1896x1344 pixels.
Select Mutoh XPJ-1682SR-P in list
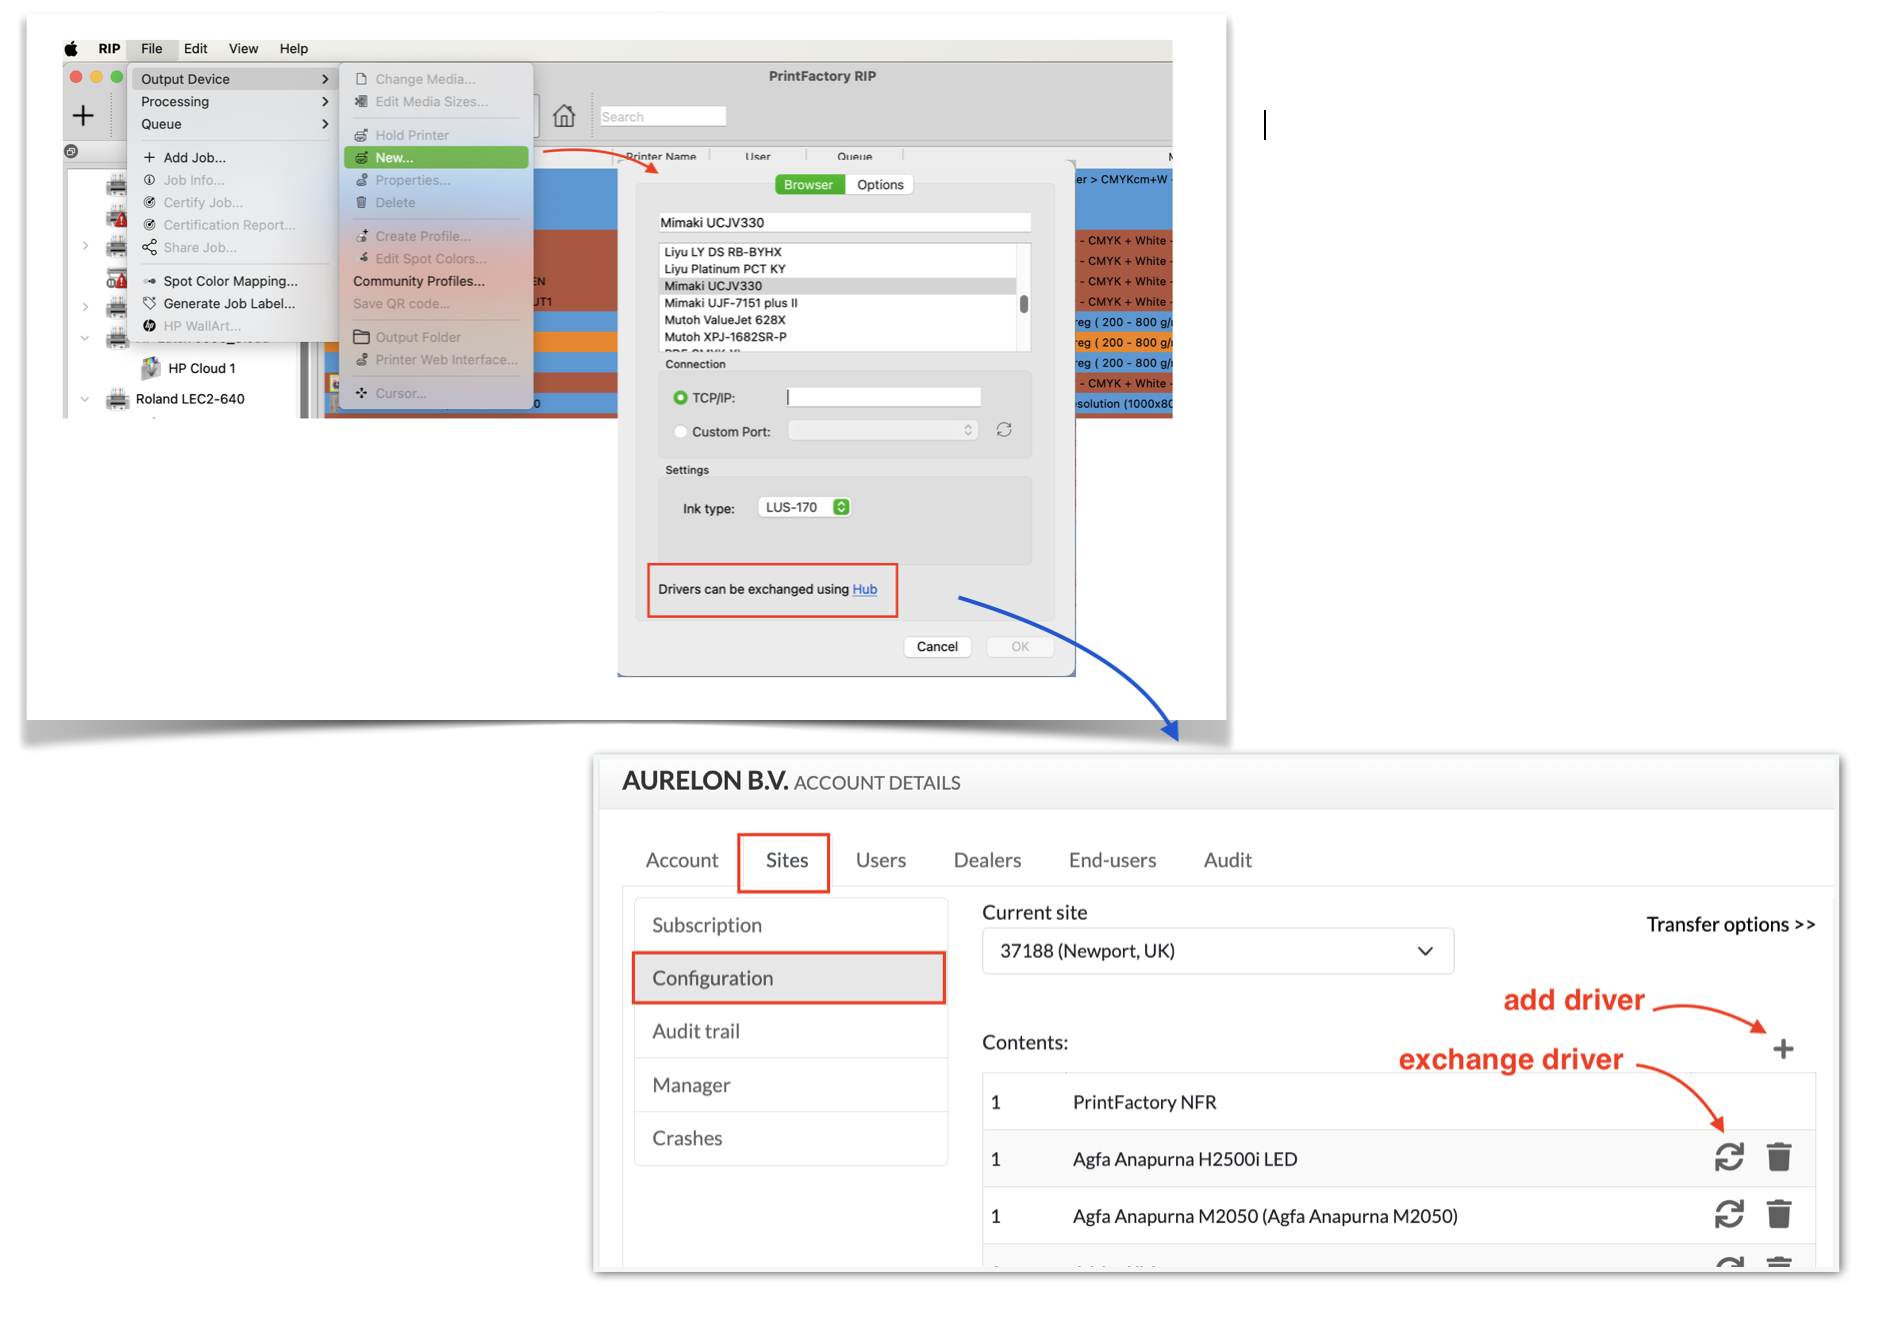point(838,337)
